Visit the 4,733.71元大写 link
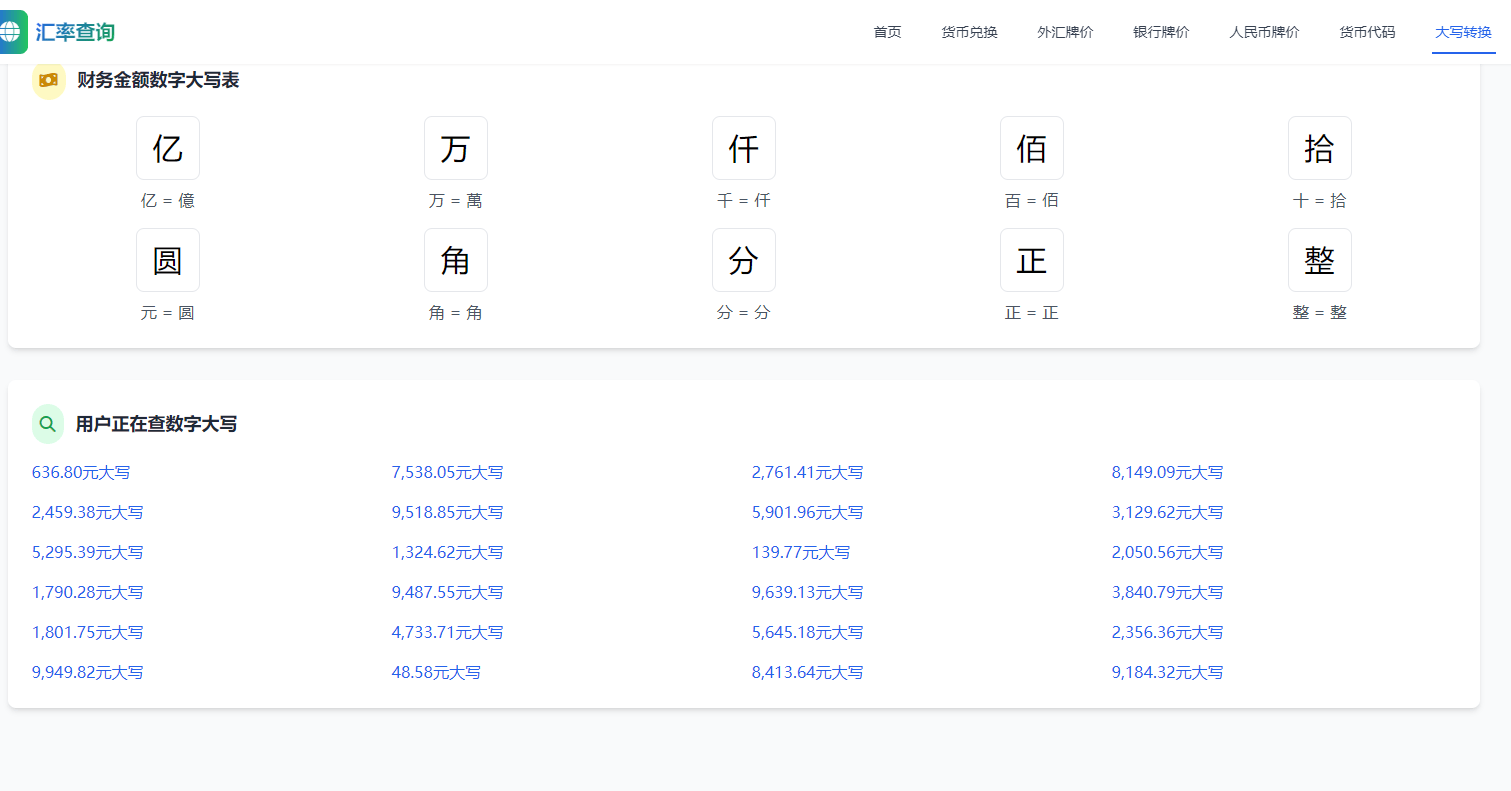The width and height of the screenshot is (1511, 791). point(448,632)
